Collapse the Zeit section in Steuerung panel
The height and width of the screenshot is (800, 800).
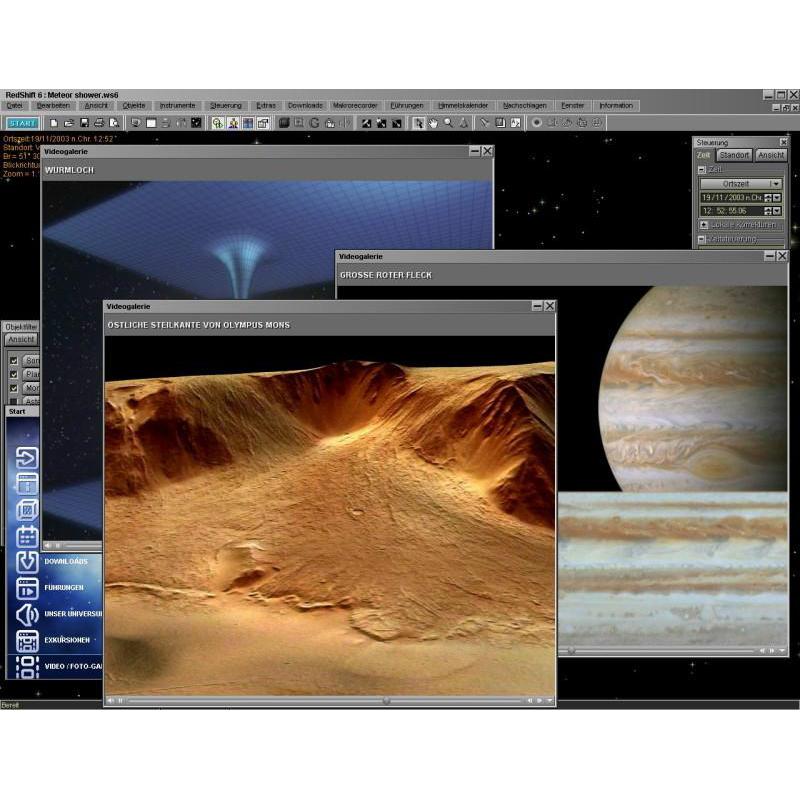tap(702, 170)
